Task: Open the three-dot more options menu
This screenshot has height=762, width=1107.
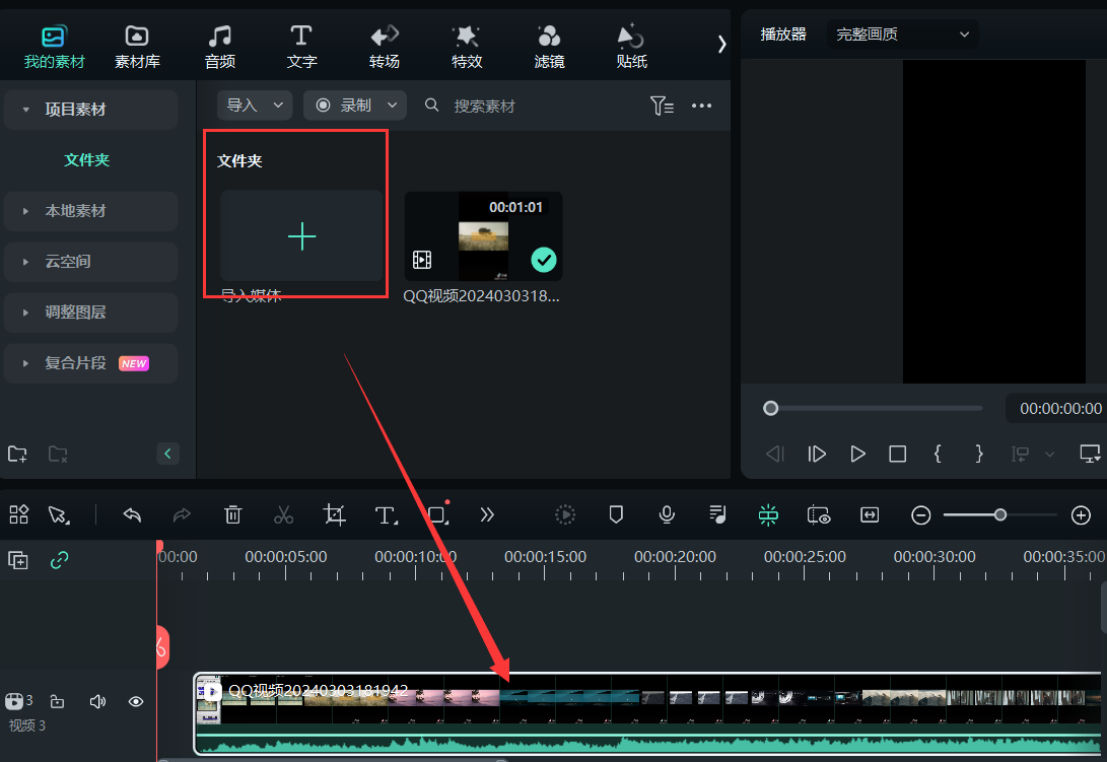Action: pyautogui.click(x=702, y=105)
